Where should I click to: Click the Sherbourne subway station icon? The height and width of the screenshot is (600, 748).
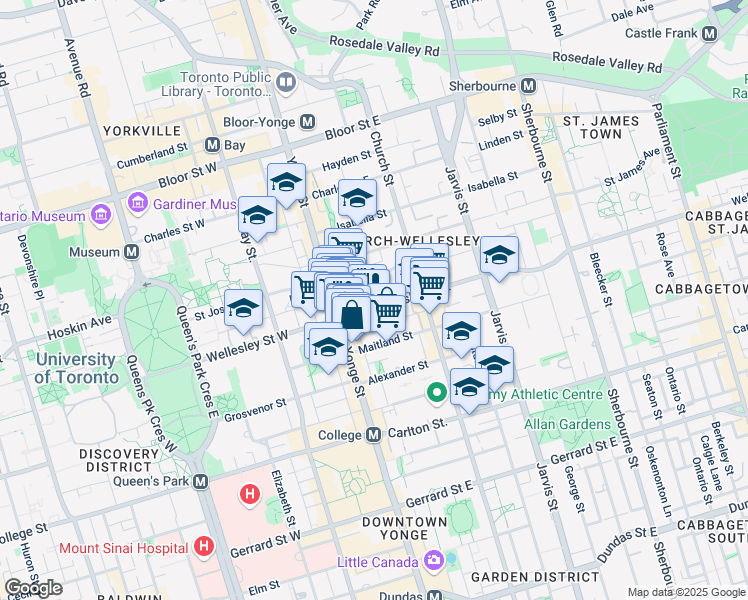[x=528, y=86]
